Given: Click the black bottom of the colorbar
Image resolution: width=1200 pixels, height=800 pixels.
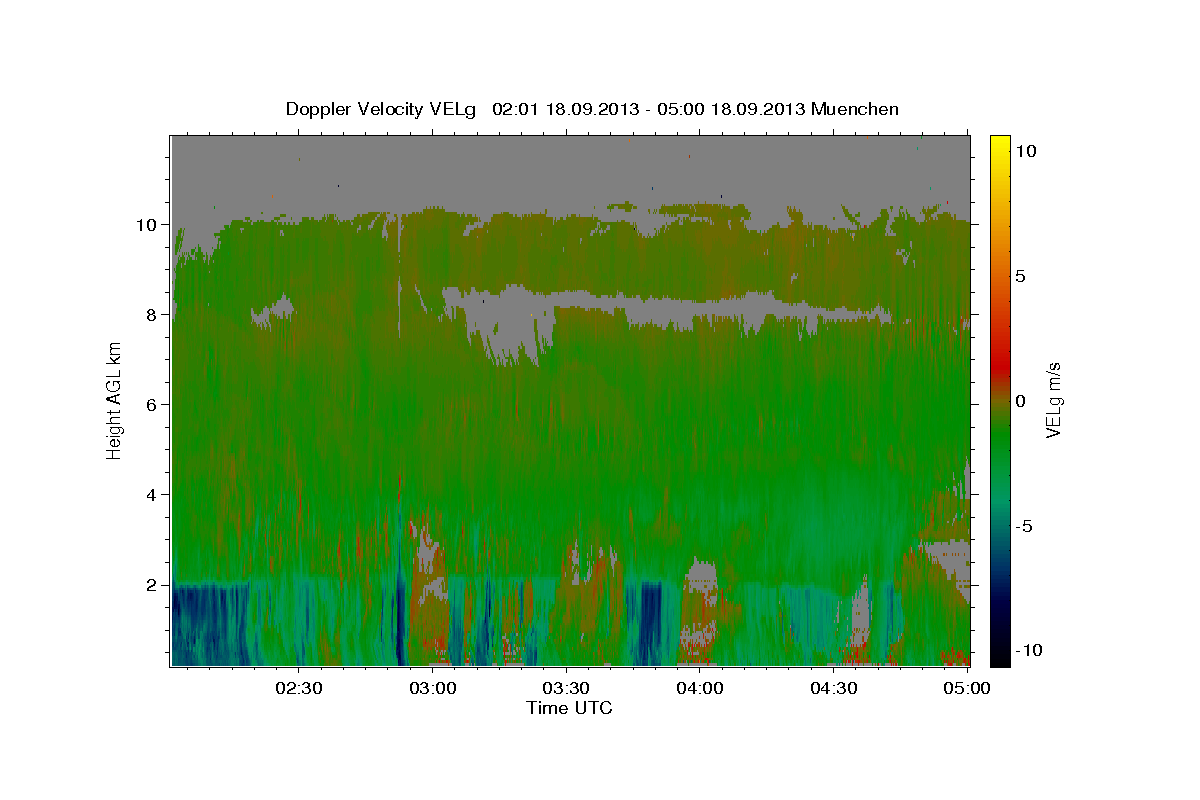Looking at the screenshot, I should (x=1000, y=656).
